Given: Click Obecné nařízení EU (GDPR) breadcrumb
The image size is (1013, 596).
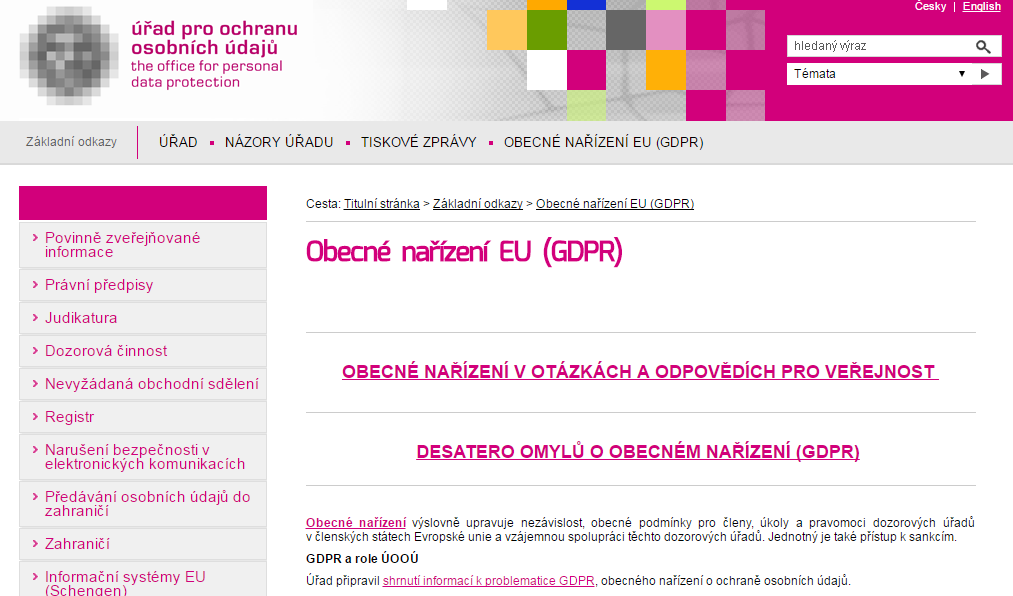Looking at the screenshot, I should pyautogui.click(x=615, y=203).
